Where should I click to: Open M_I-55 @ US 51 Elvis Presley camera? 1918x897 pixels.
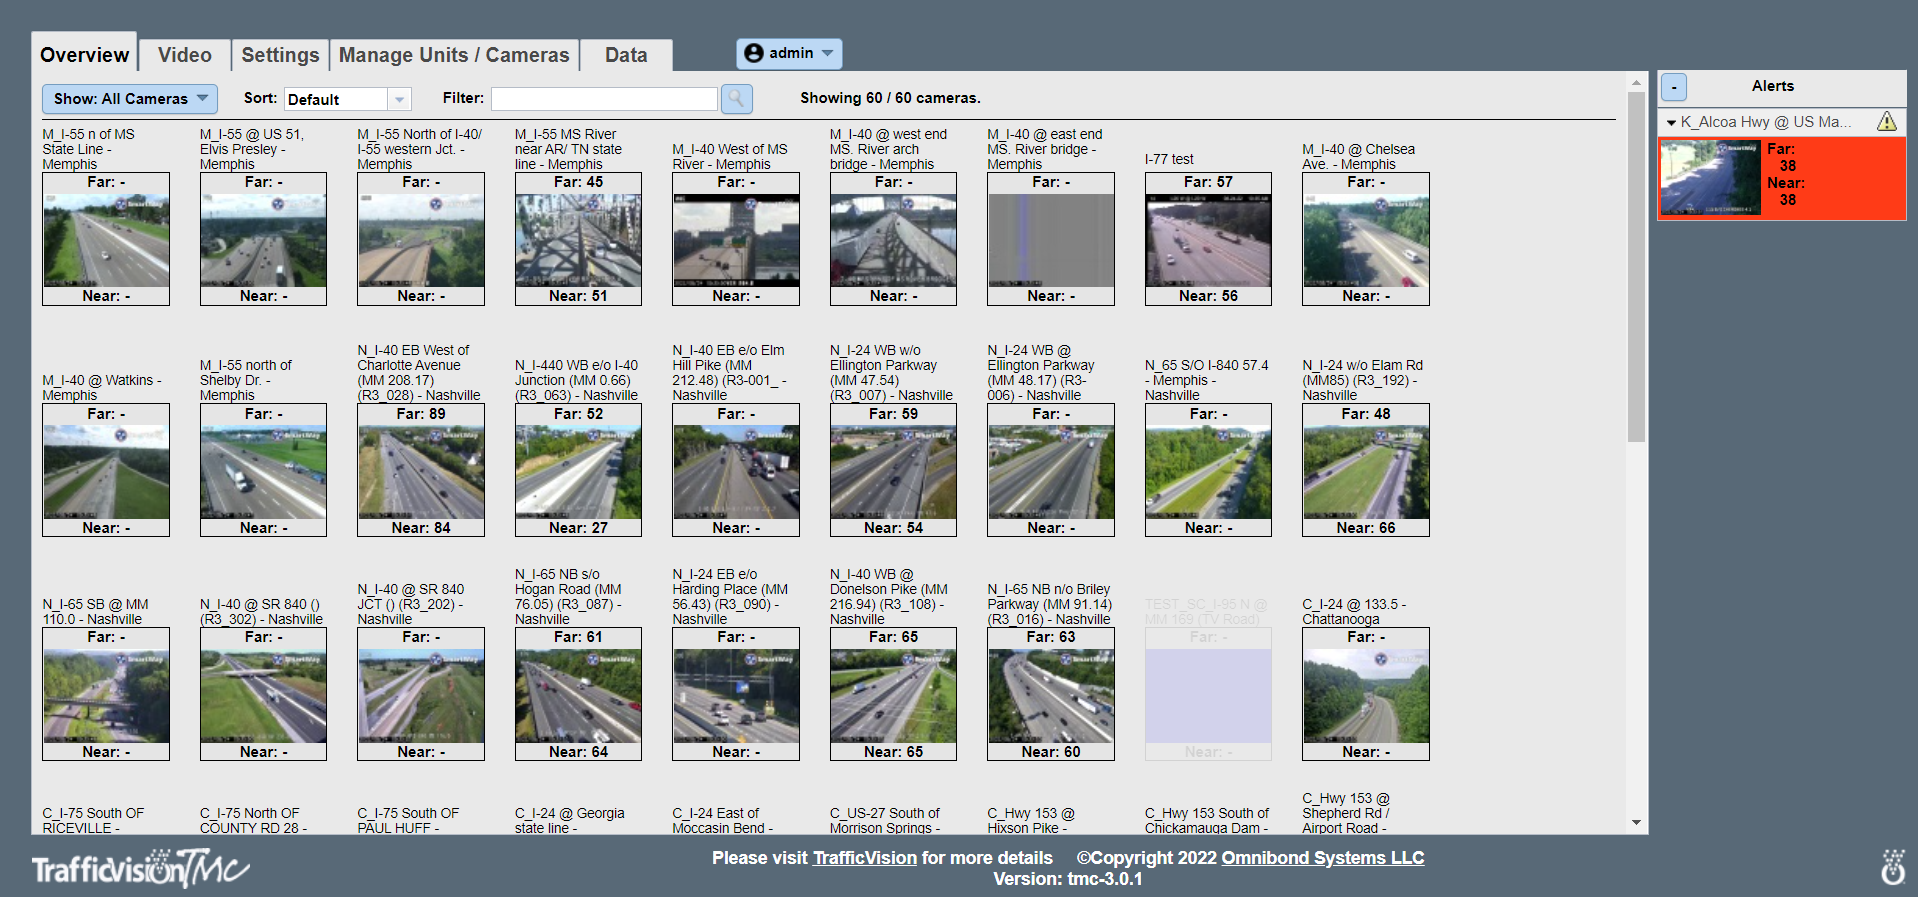(263, 239)
